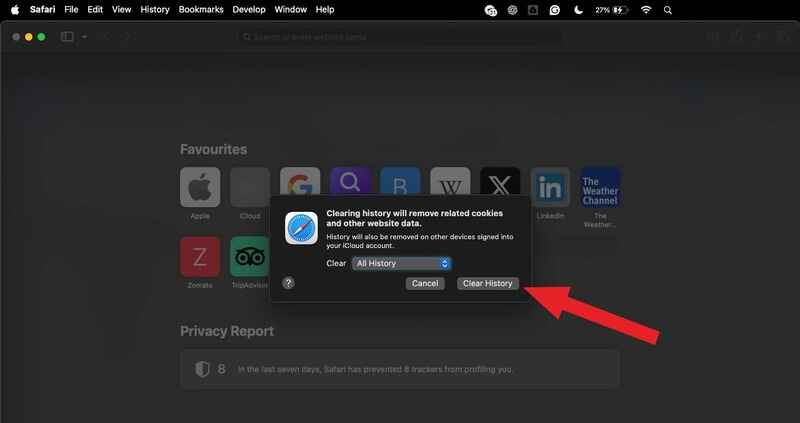
Task: Click the Grammarly menu bar icon
Action: 555,10
